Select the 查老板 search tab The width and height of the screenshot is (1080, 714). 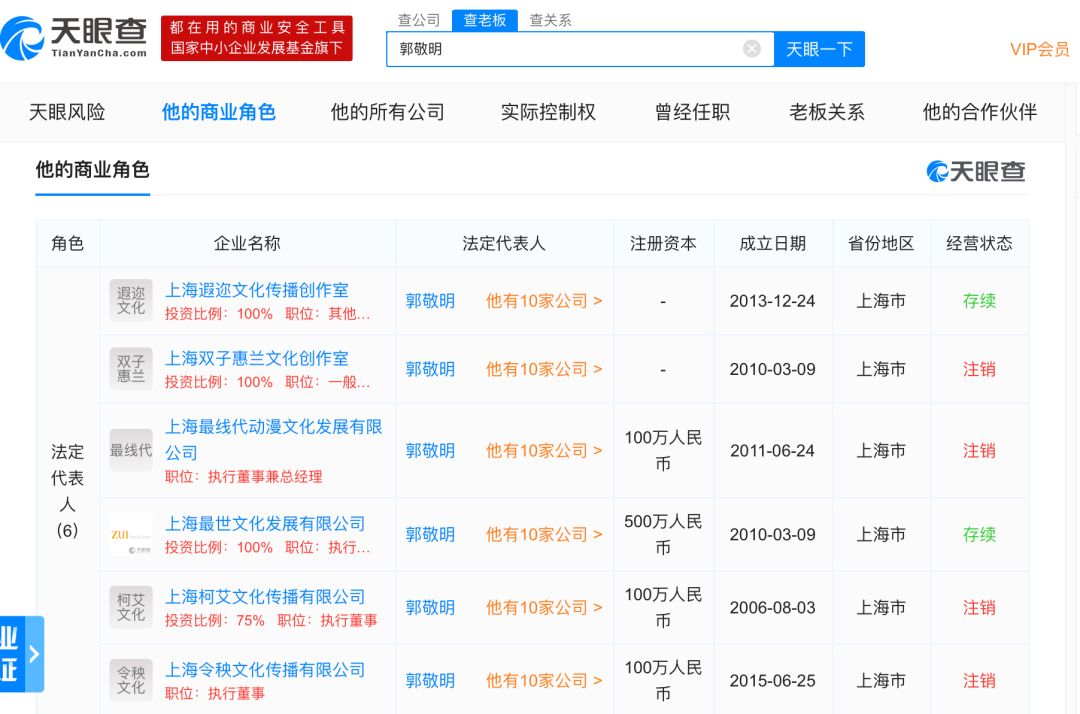(485, 20)
